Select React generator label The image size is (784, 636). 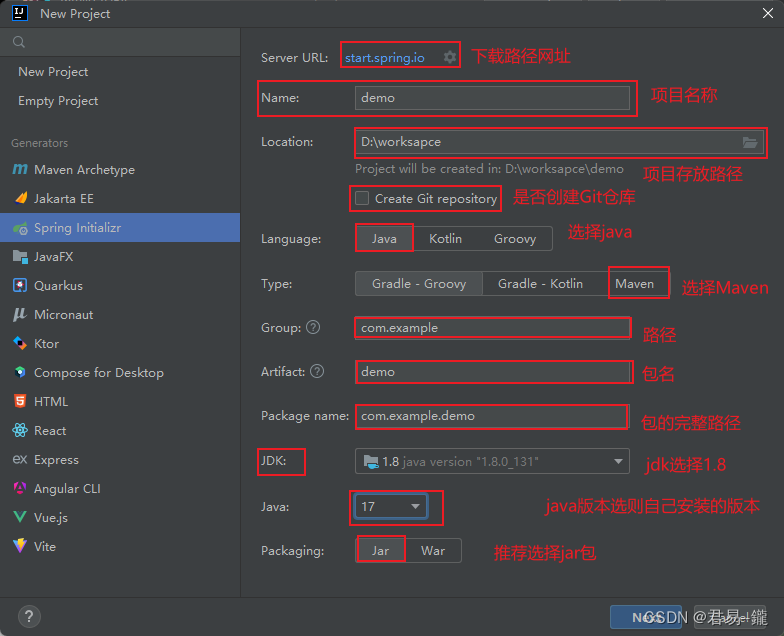pyautogui.click(x=50, y=430)
